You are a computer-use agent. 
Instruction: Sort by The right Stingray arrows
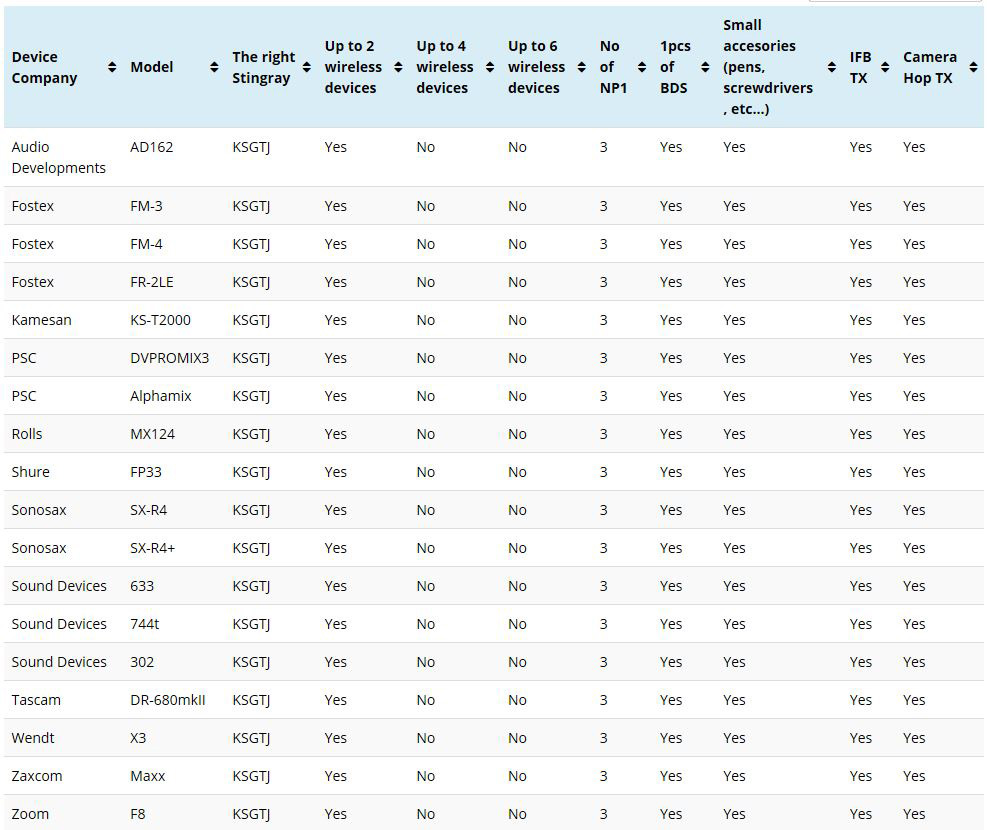(307, 67)
